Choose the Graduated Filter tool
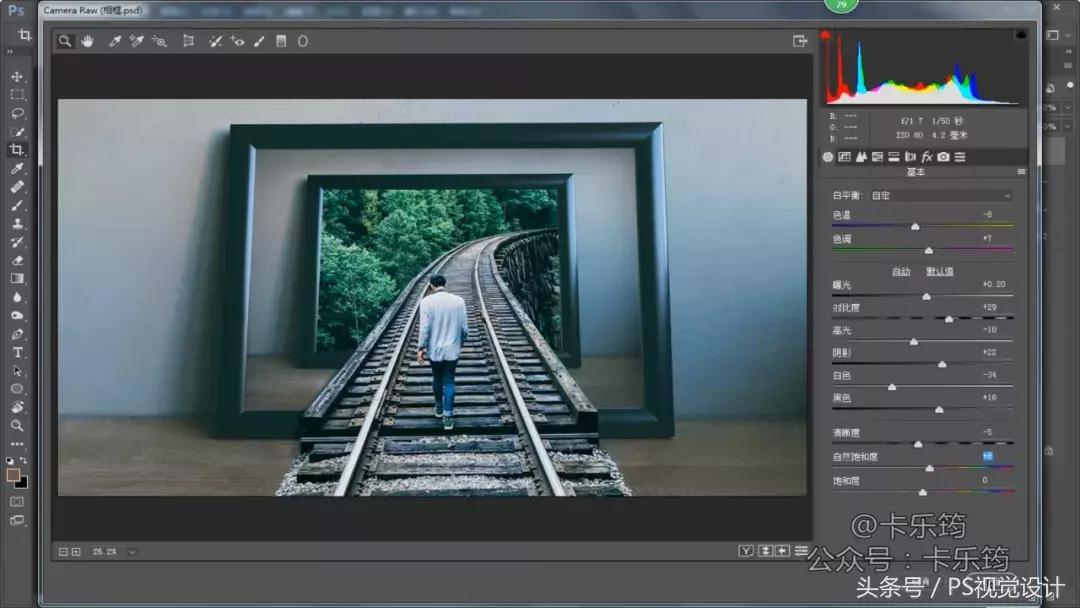Screen dimensions: 1080x608 click(281, 41)
